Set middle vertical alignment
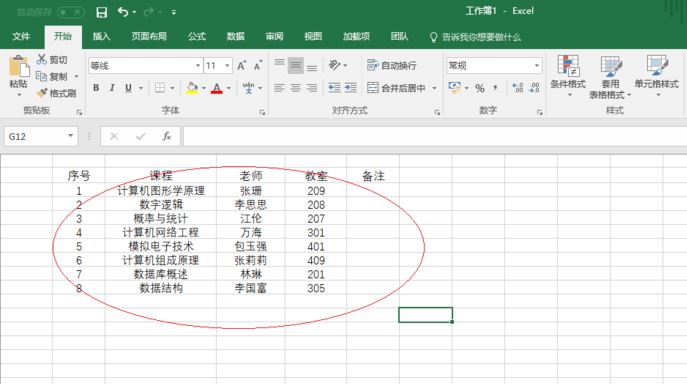The image size is (687, 384). (295, 65)
